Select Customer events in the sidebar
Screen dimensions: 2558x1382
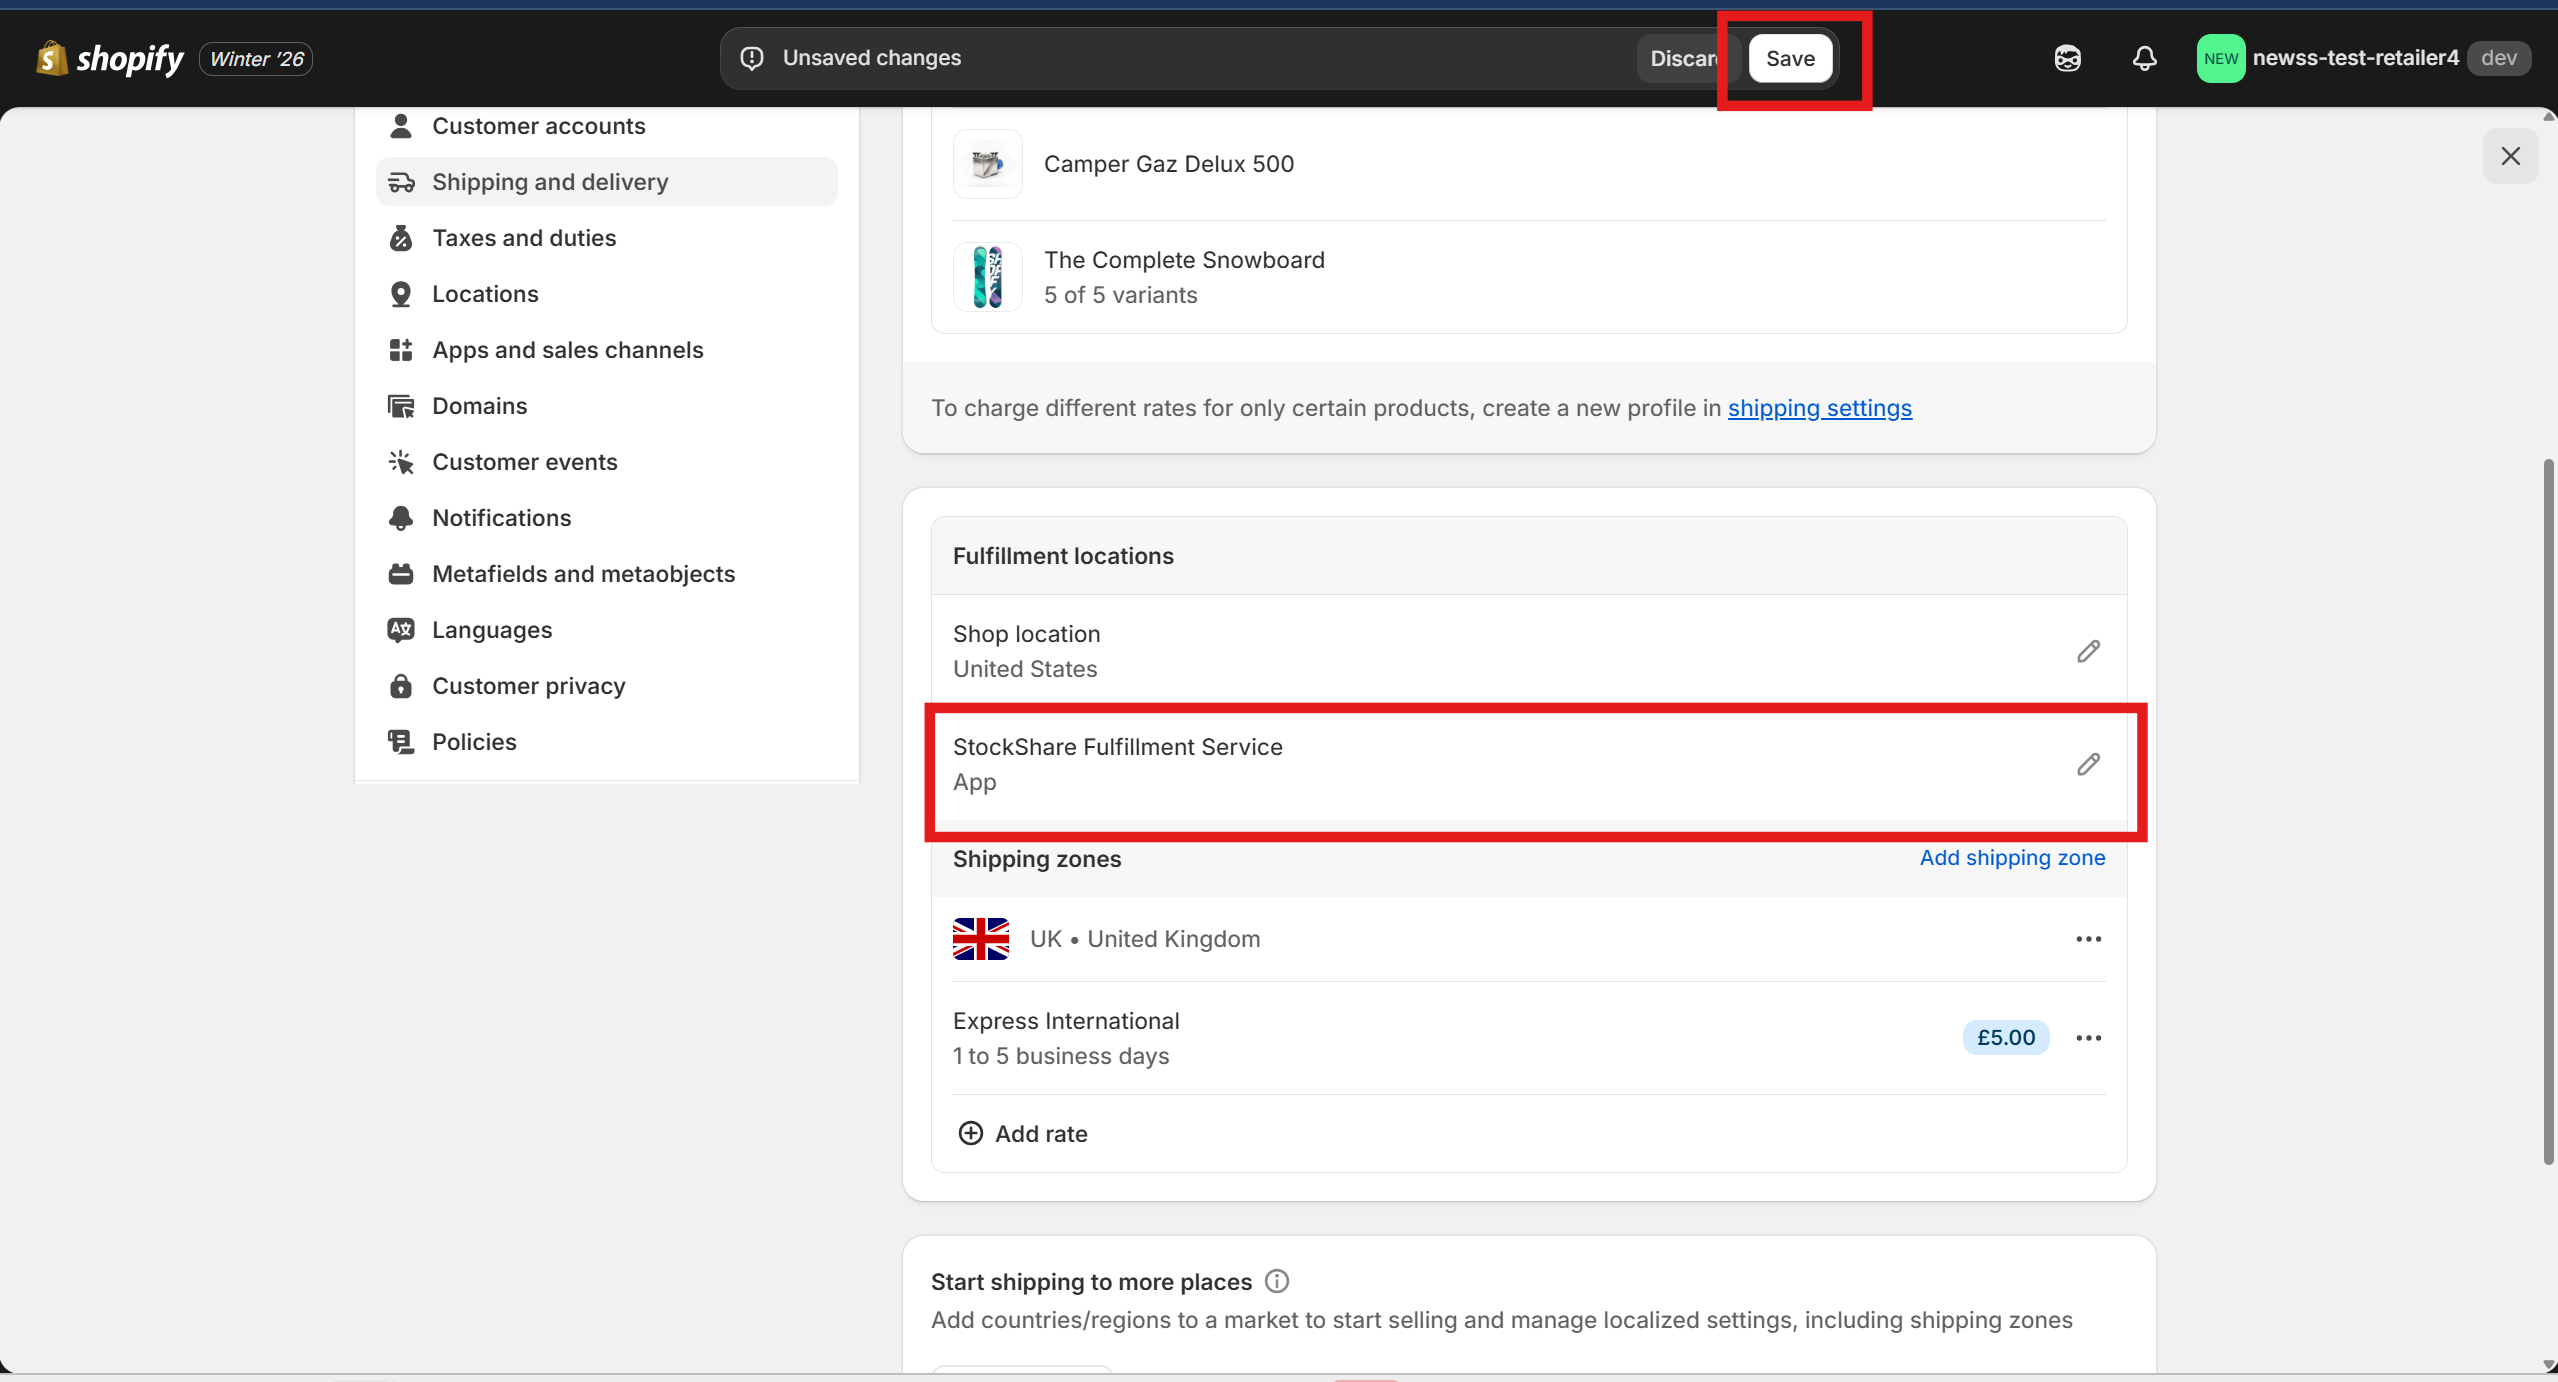coord(524,462)
